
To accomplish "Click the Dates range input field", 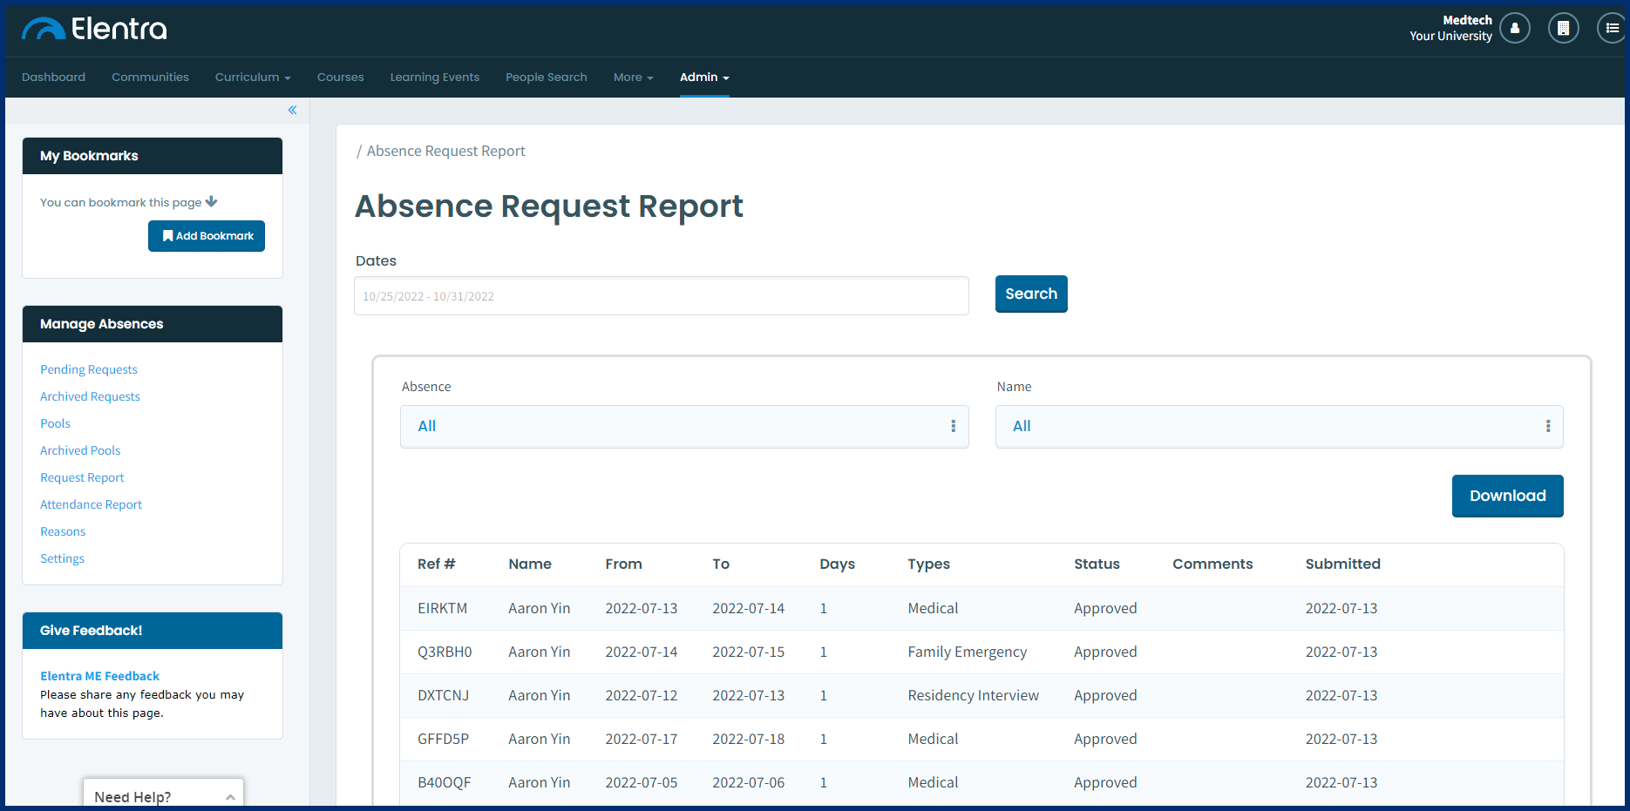I will pos(661,296).
